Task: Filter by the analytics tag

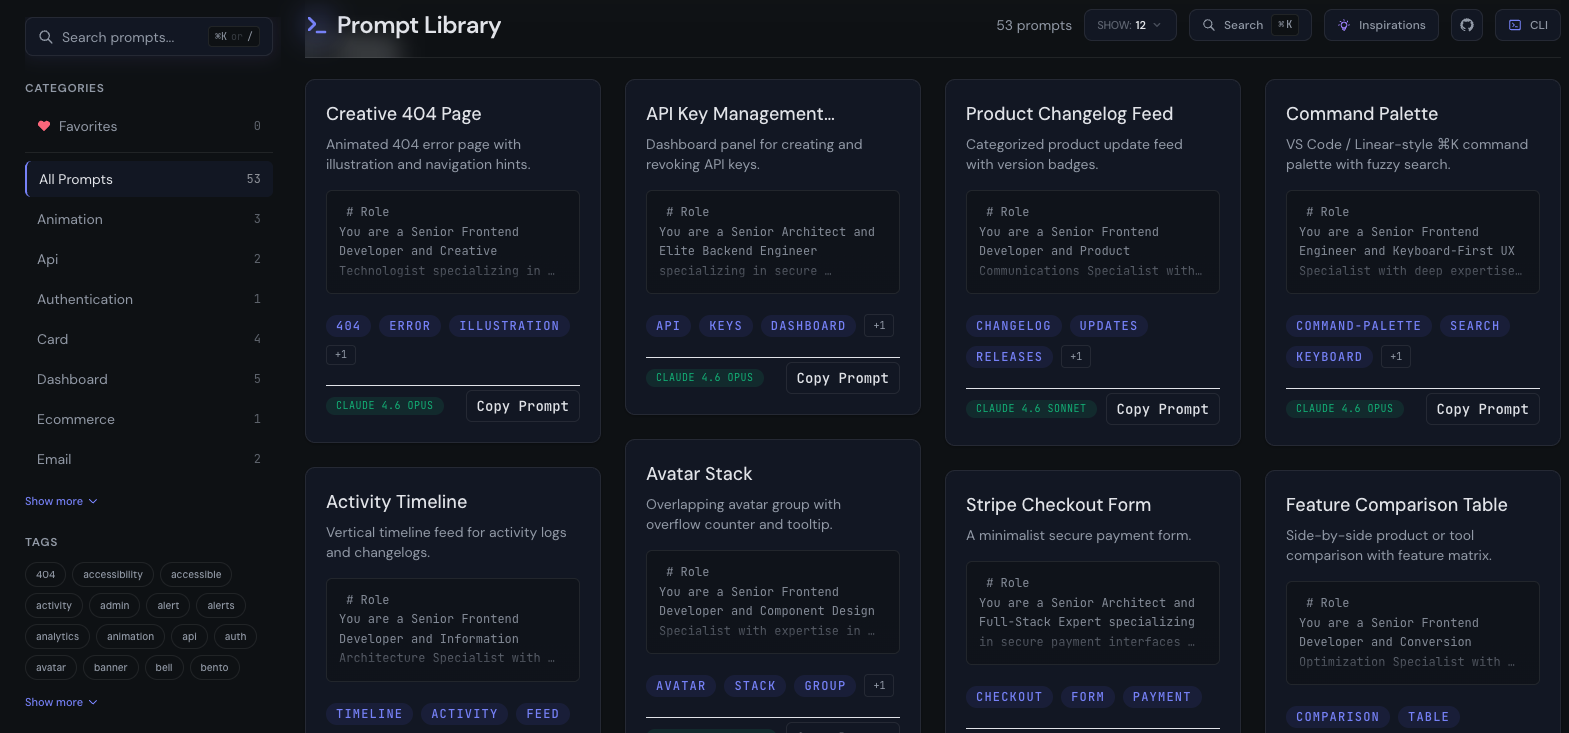Action: pos(58,637)
